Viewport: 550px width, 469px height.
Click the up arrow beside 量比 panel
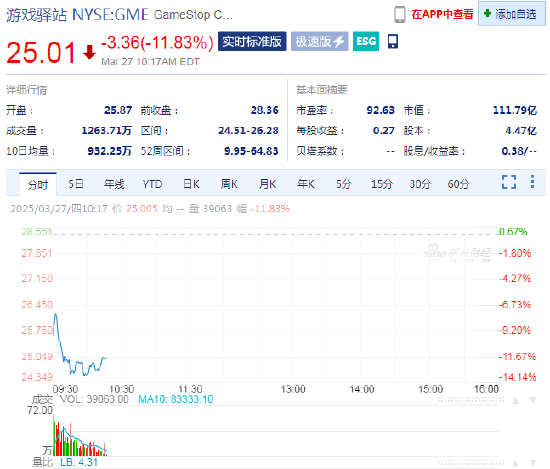tap(515, 463)
